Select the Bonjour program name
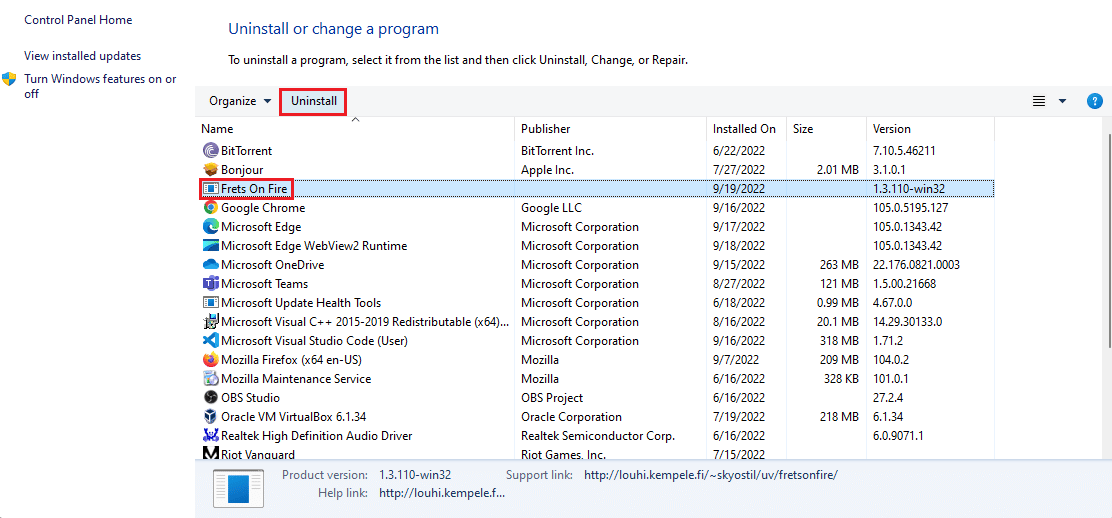 [242, 170]
